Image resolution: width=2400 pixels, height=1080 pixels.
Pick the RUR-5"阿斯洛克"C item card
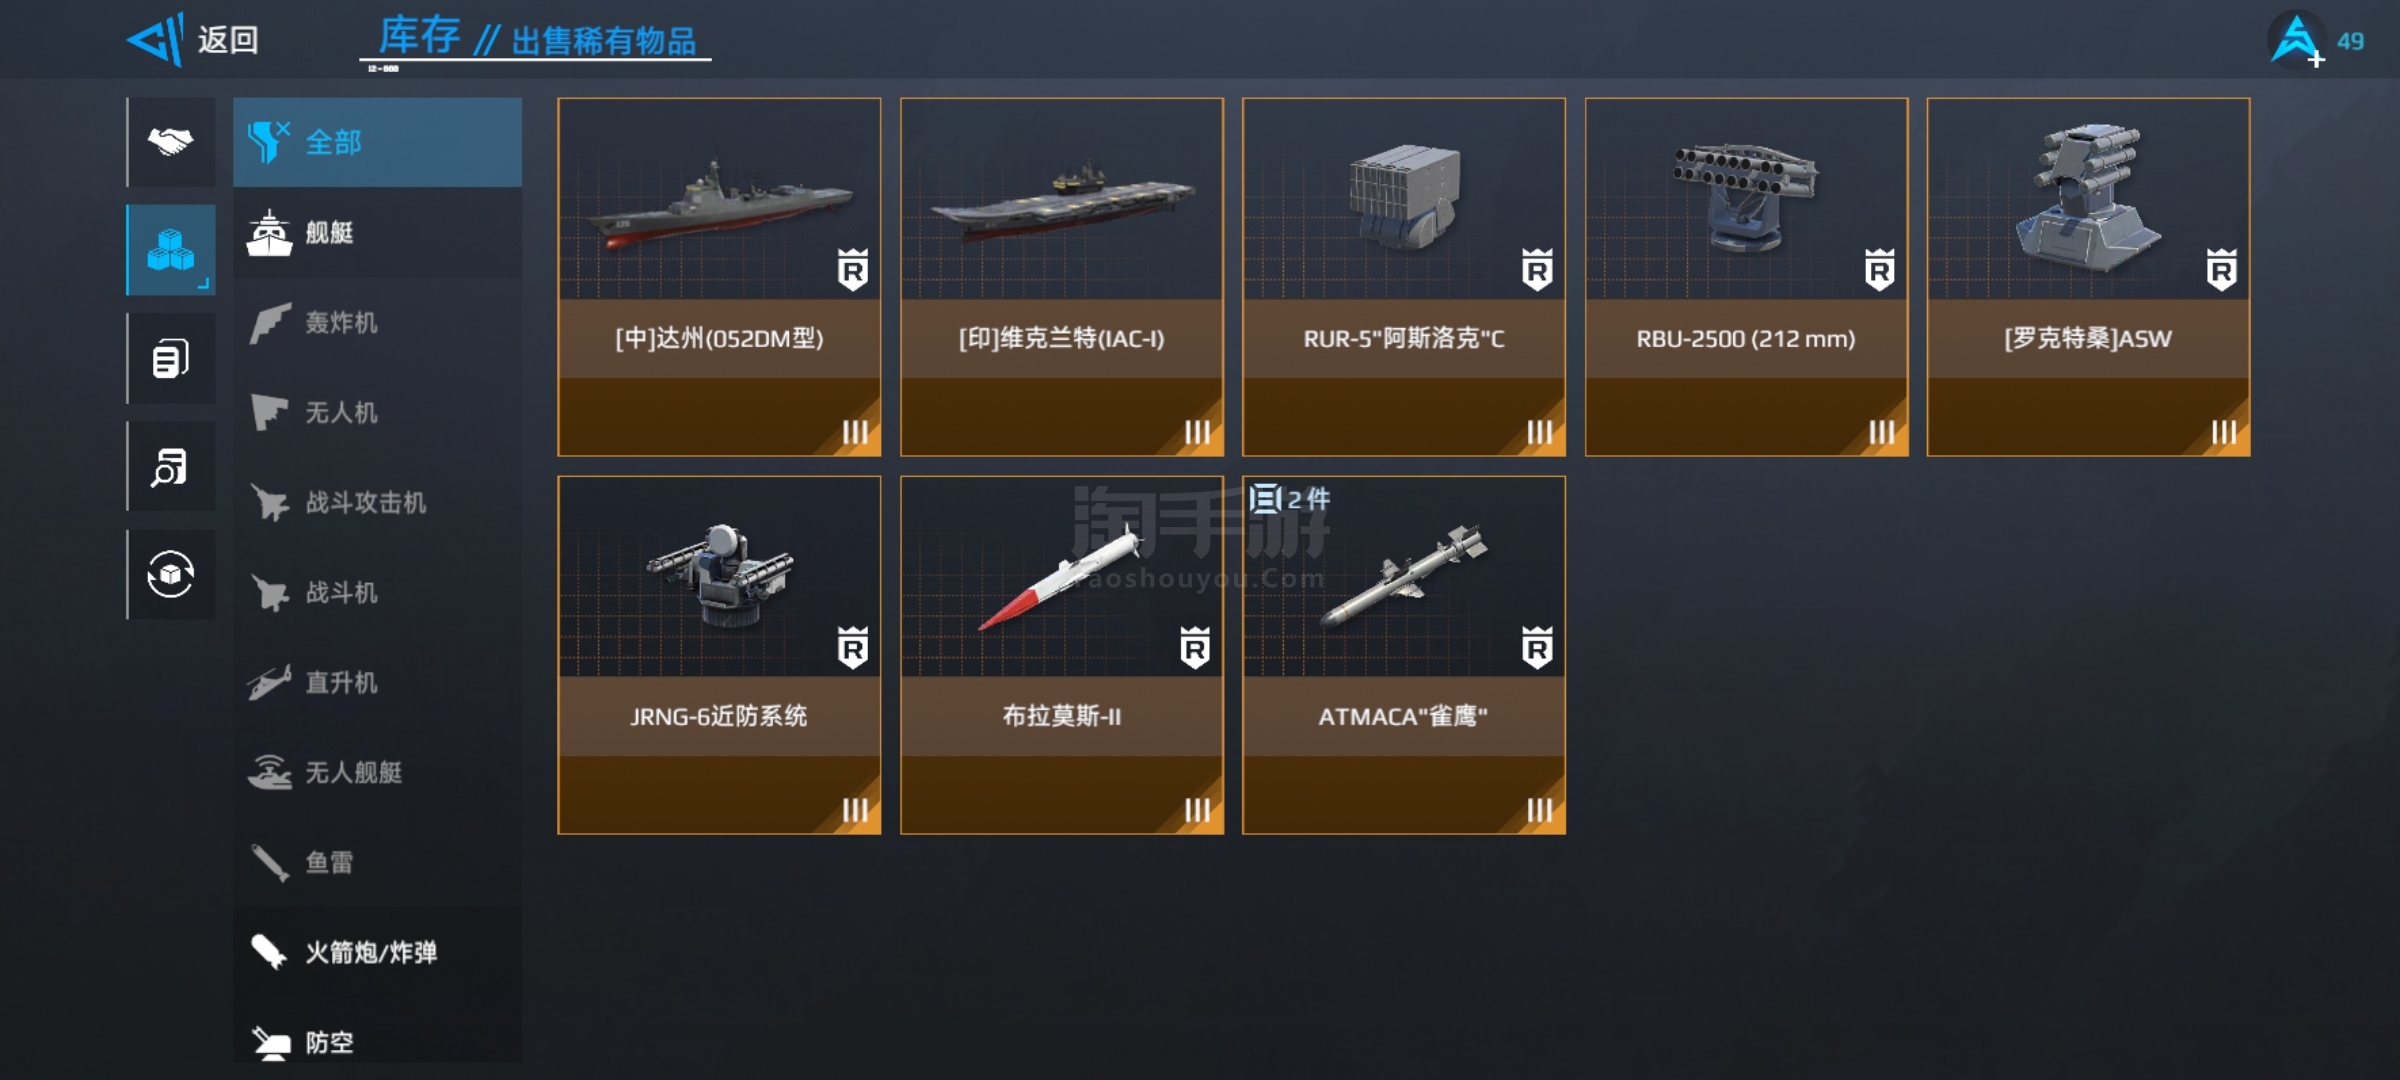(1404, 277)
